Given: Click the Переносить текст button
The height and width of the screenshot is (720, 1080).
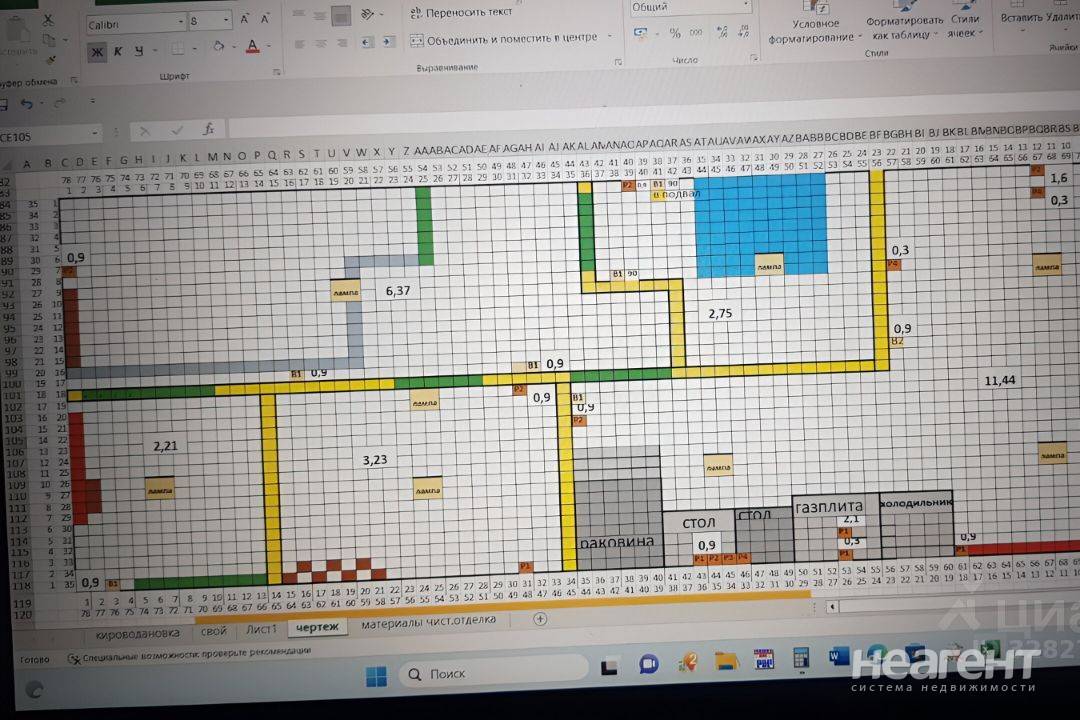Looking at the screenshot, I should click(462, 12).
